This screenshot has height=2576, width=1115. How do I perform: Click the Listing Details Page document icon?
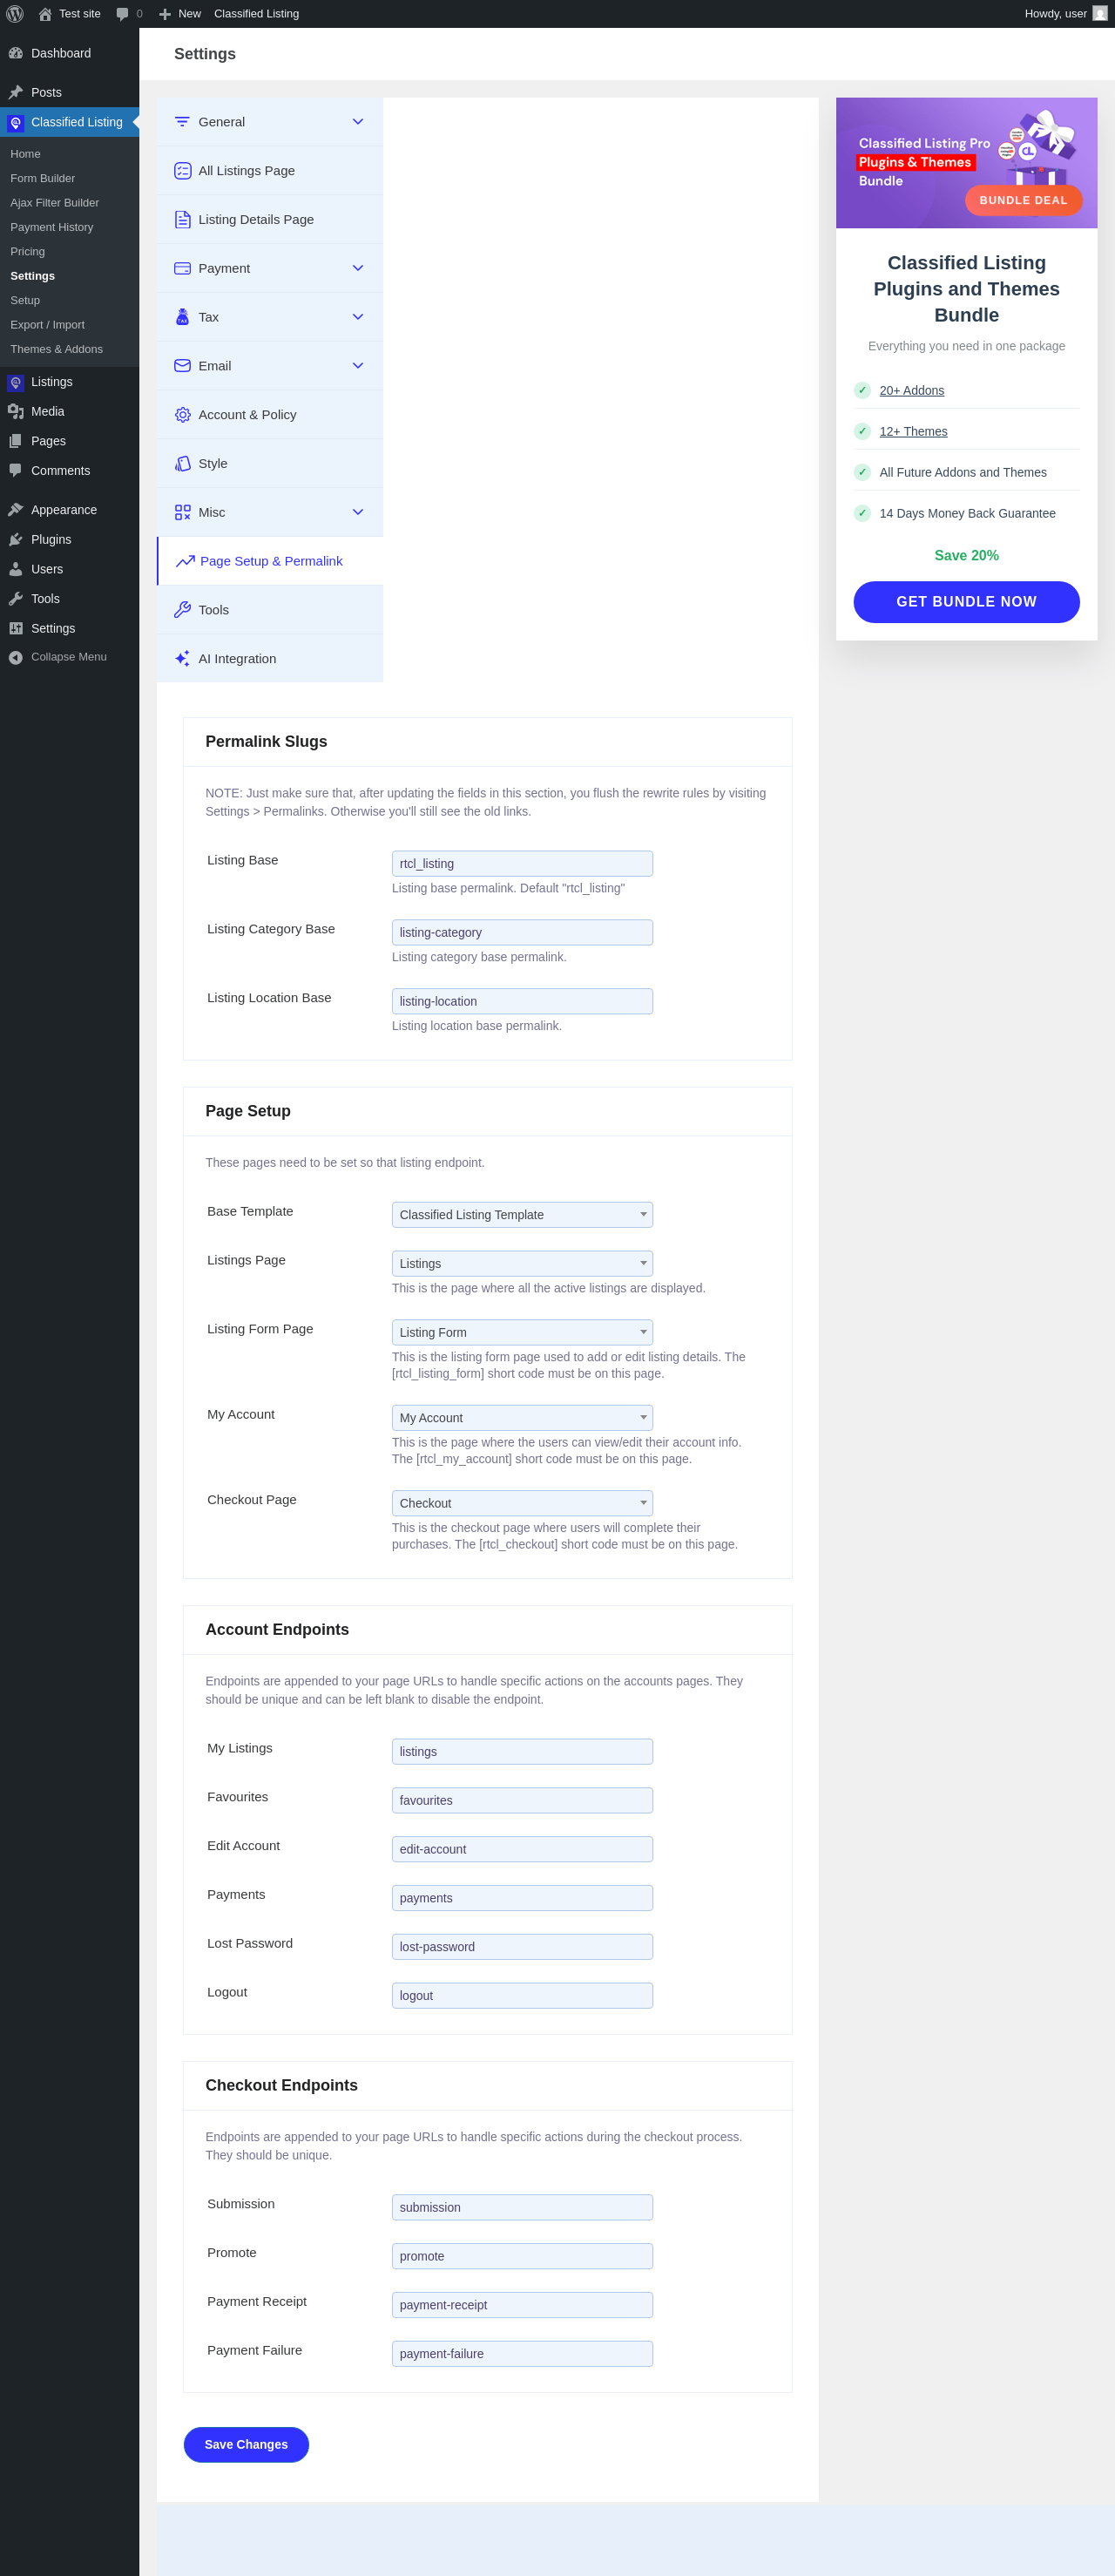(182, 219)
